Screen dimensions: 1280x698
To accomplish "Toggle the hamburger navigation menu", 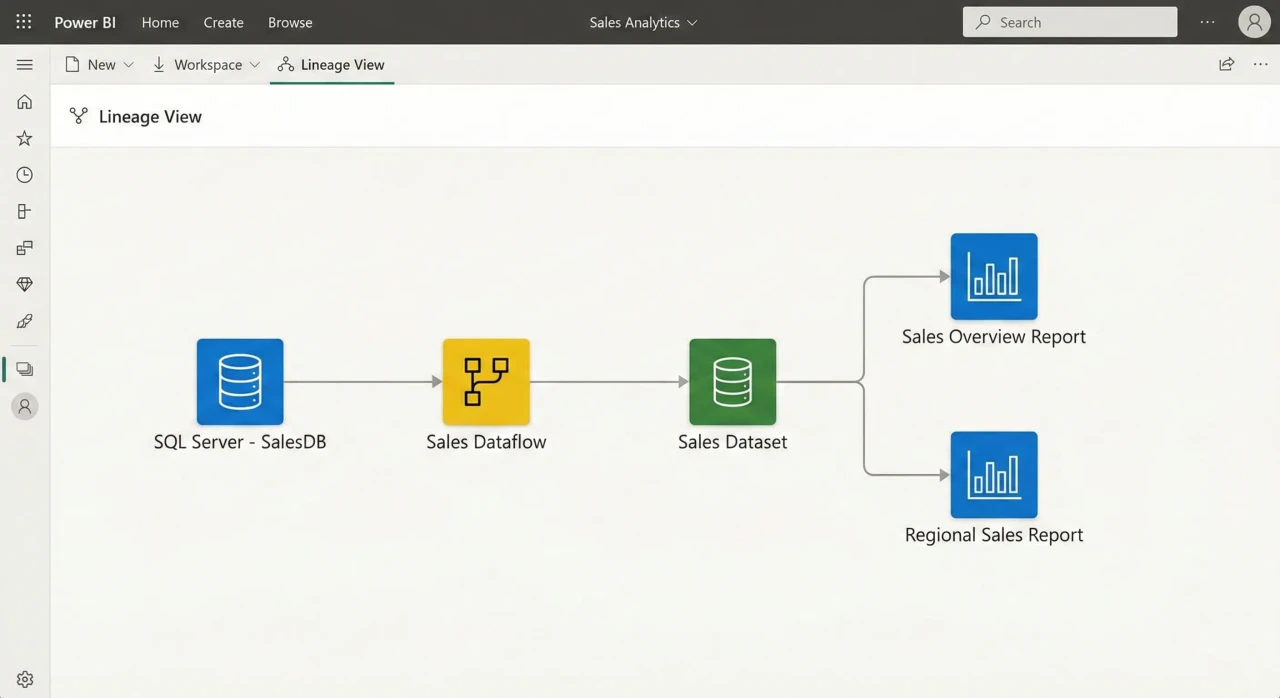I will click(x=25, y=65).
